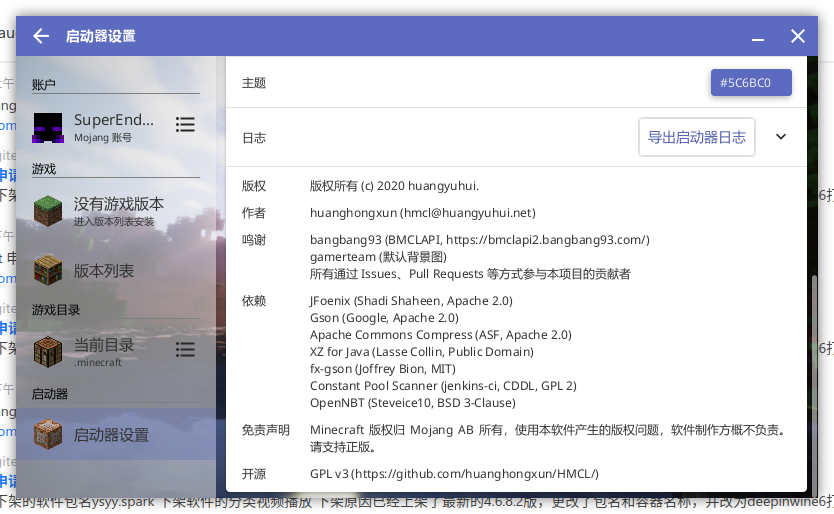
Task: Open the account list icon beside SuperEnd
Action: pyautogui.click(x=185, y=124)
